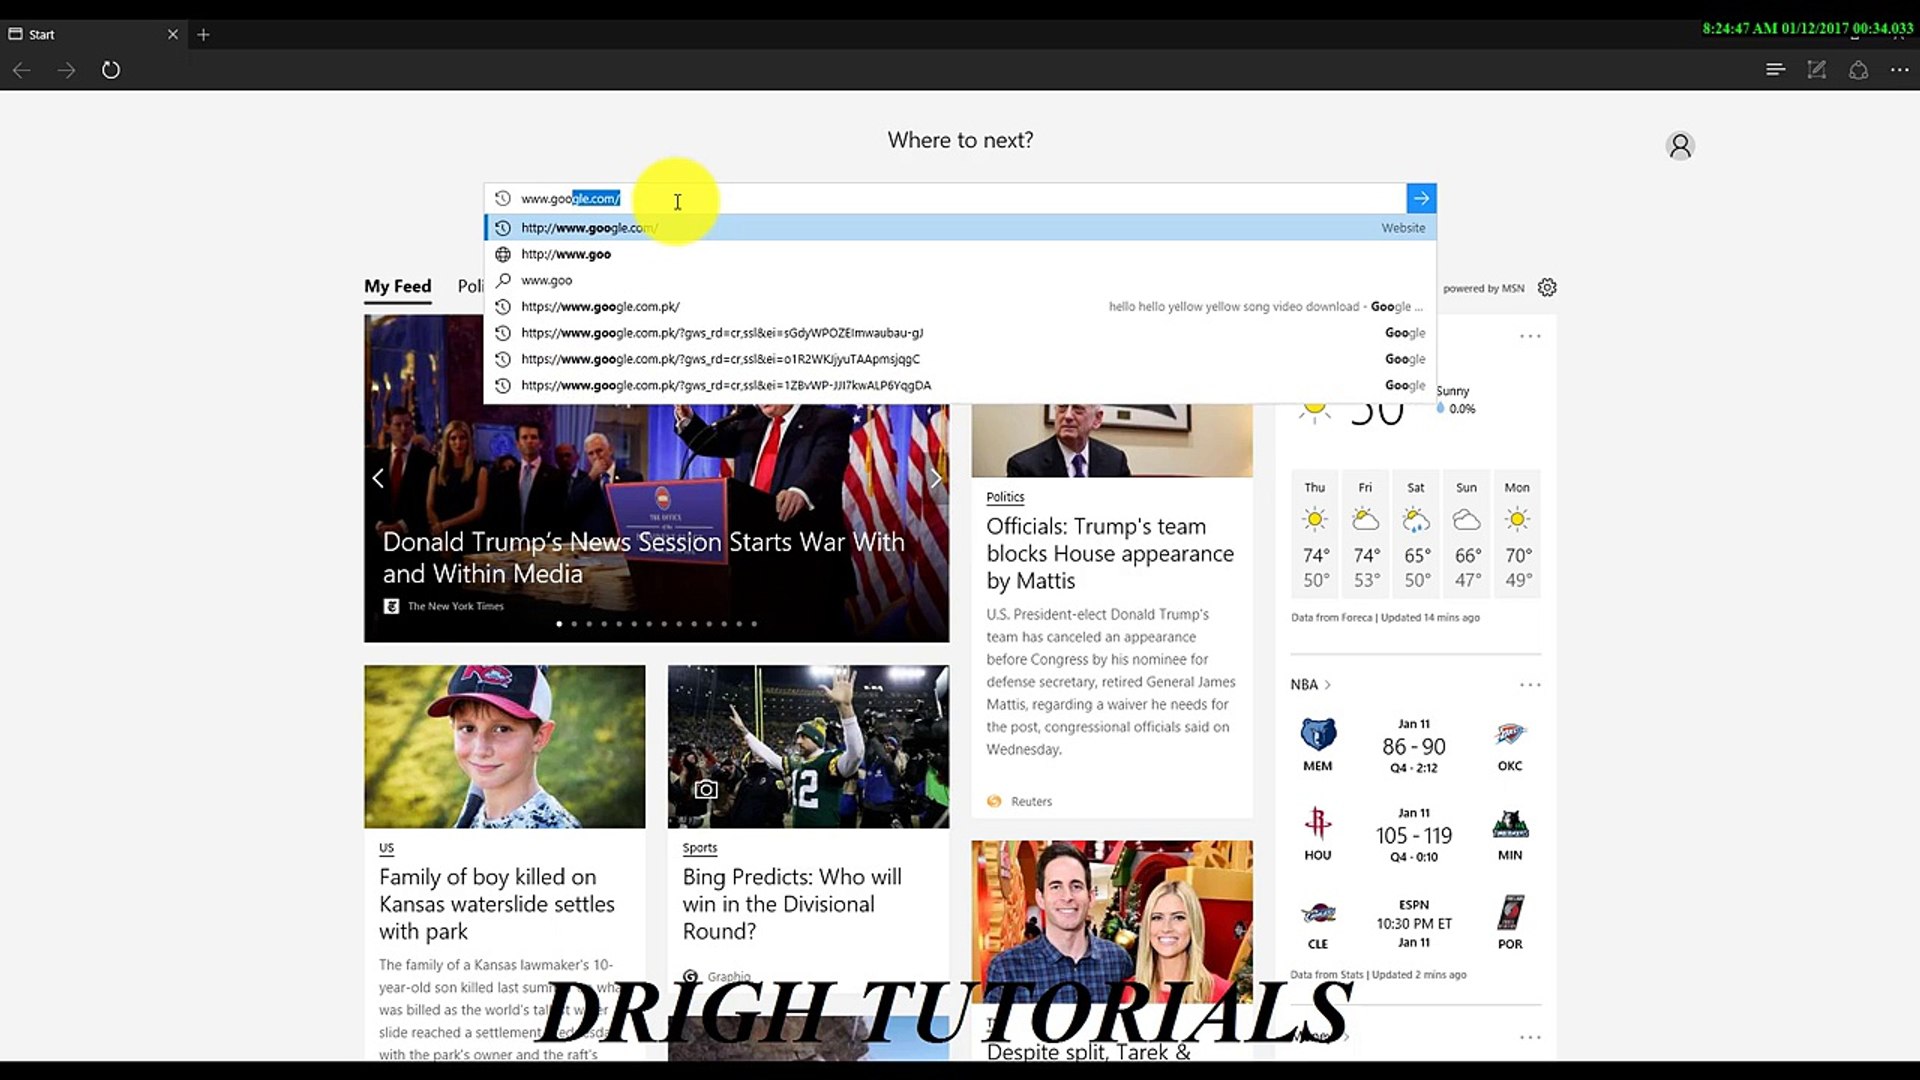Refresh the current page
The image size is (1920, 1080).
[111, 70]
